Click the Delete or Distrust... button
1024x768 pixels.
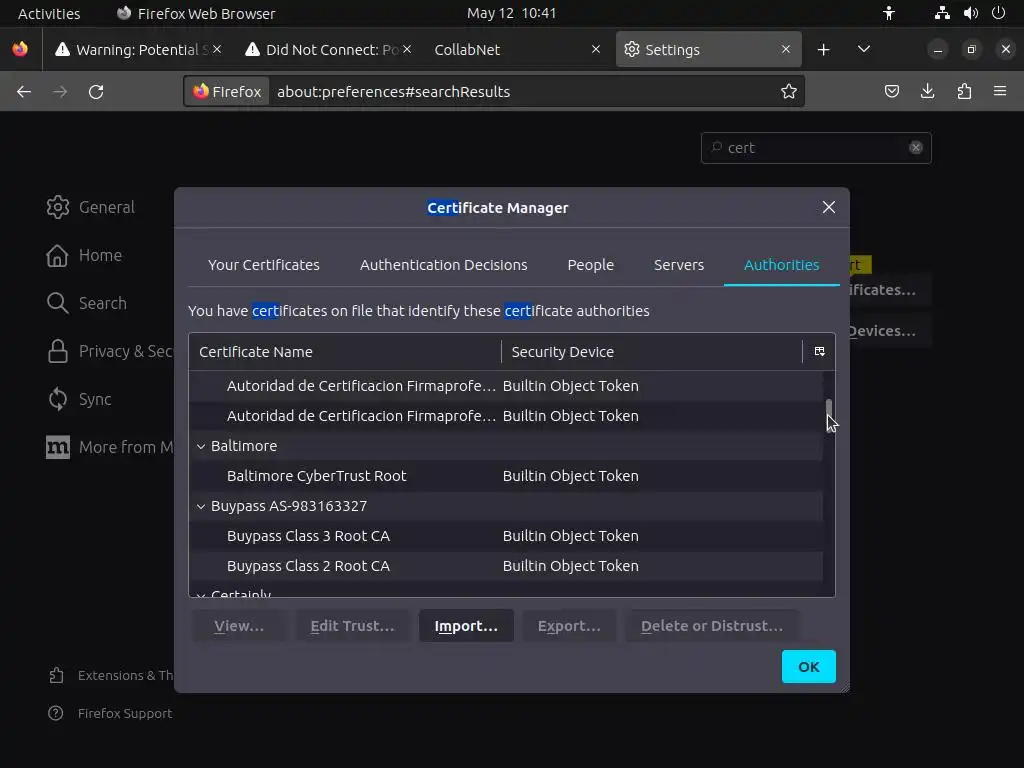[712, 626]
